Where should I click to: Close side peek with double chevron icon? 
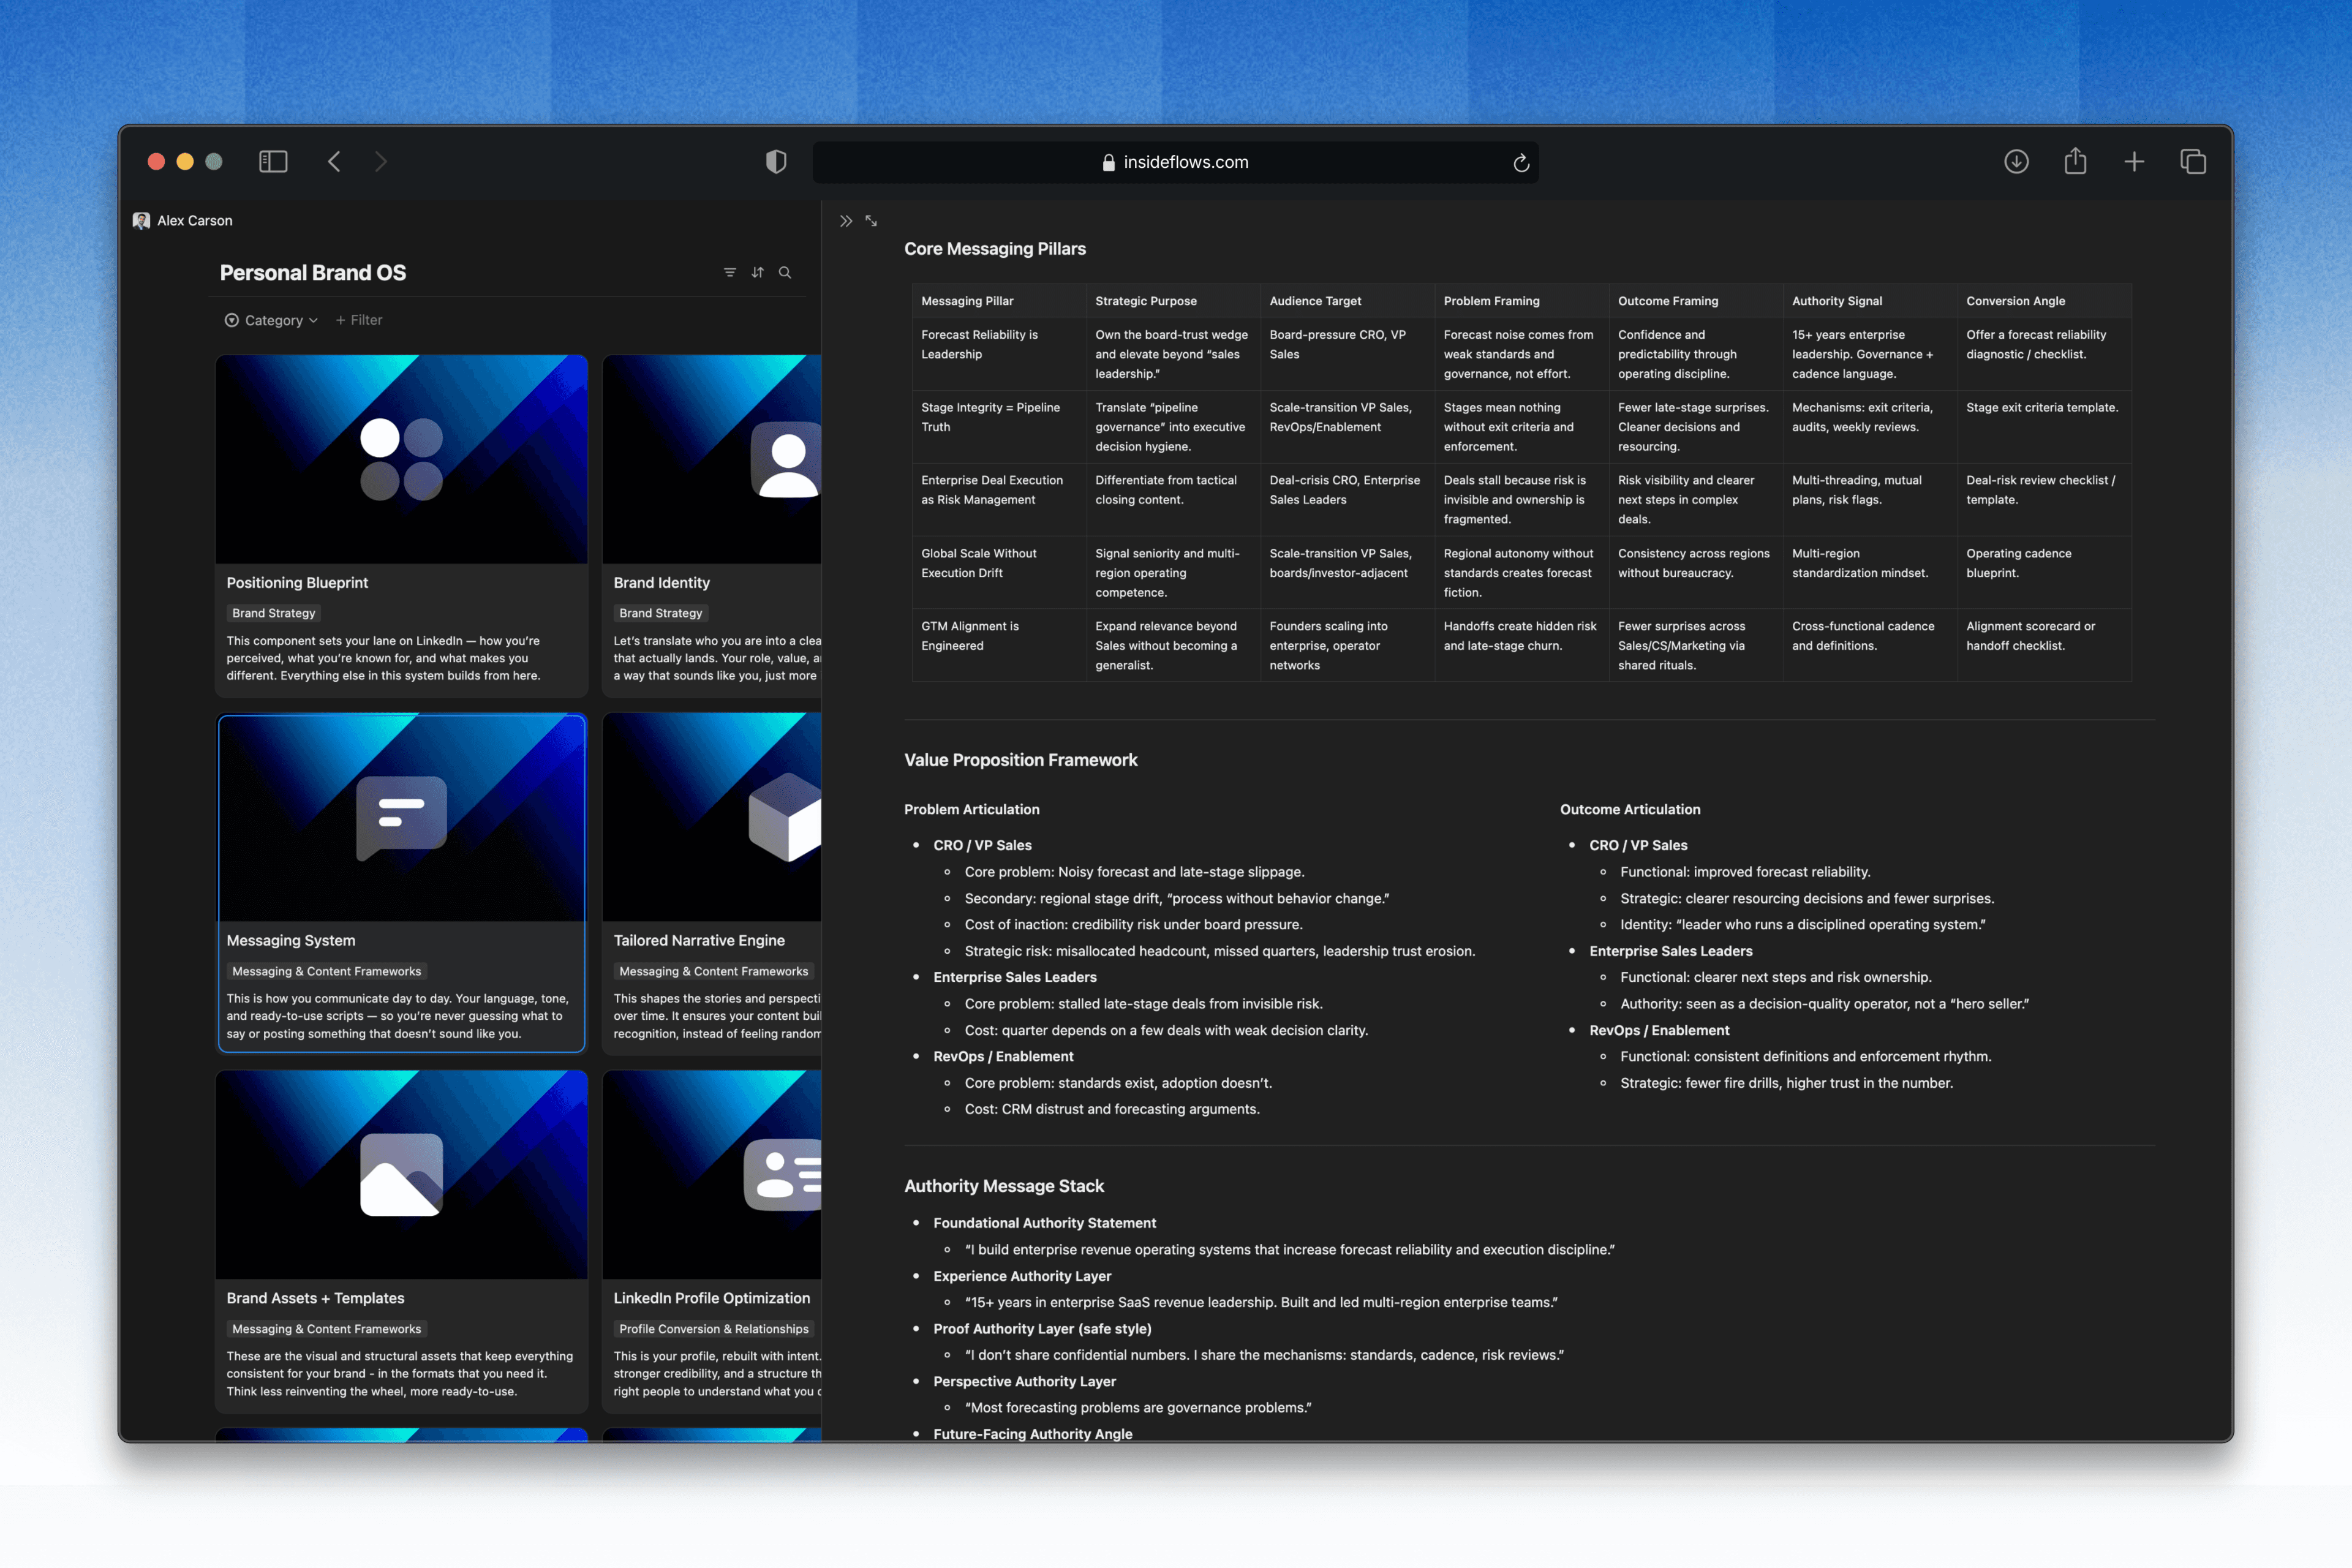click(x=846, y=221)
